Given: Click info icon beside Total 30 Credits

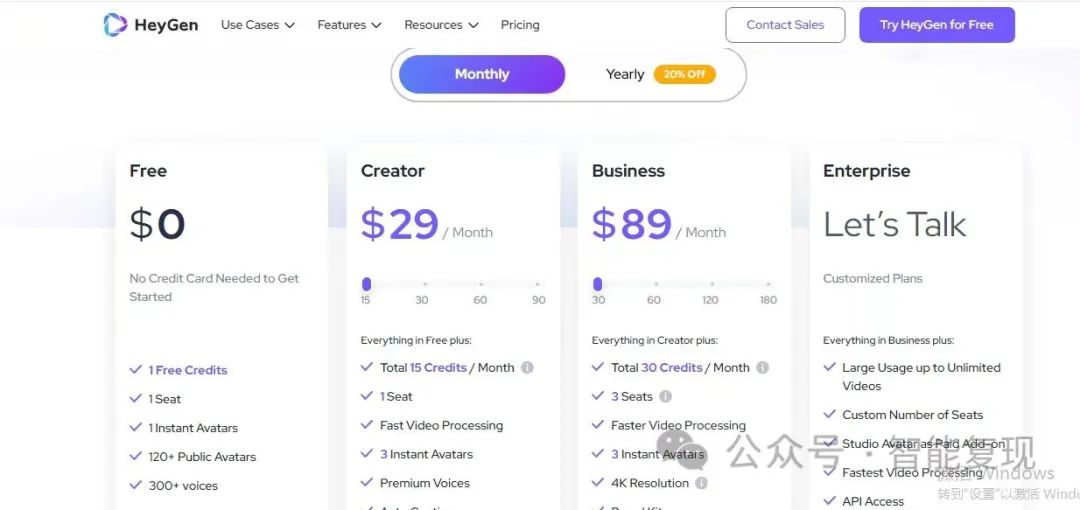Looking at the screenshot, I should [762, 367].
